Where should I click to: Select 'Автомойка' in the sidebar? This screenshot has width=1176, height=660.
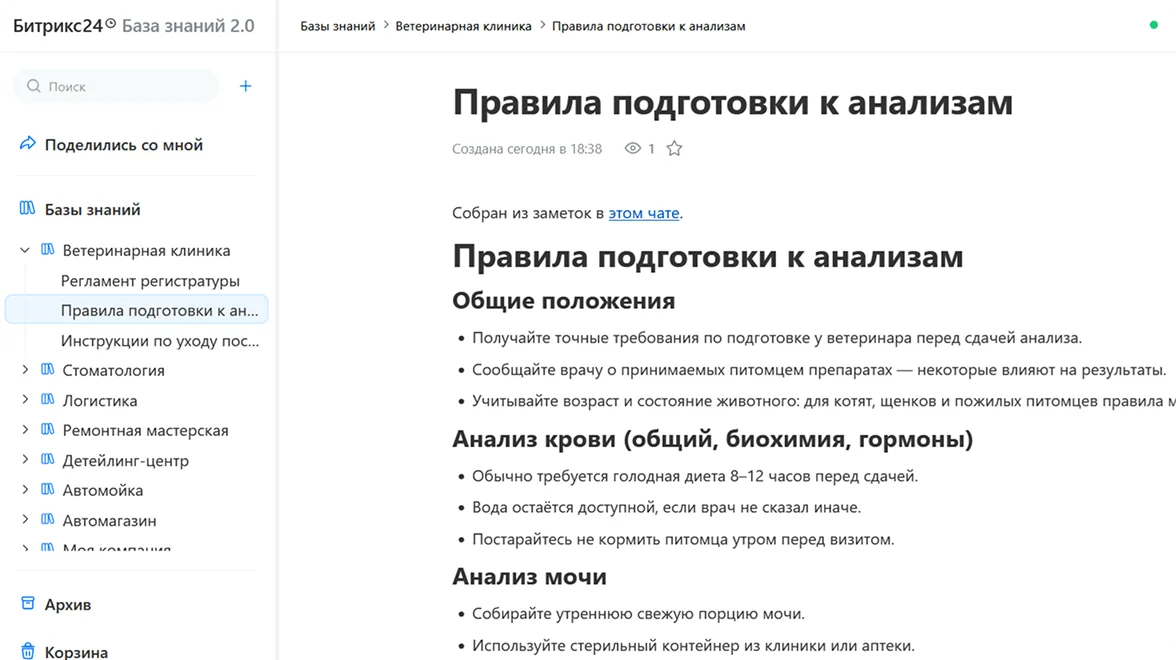pyautogui.click(x=103, y=490)
